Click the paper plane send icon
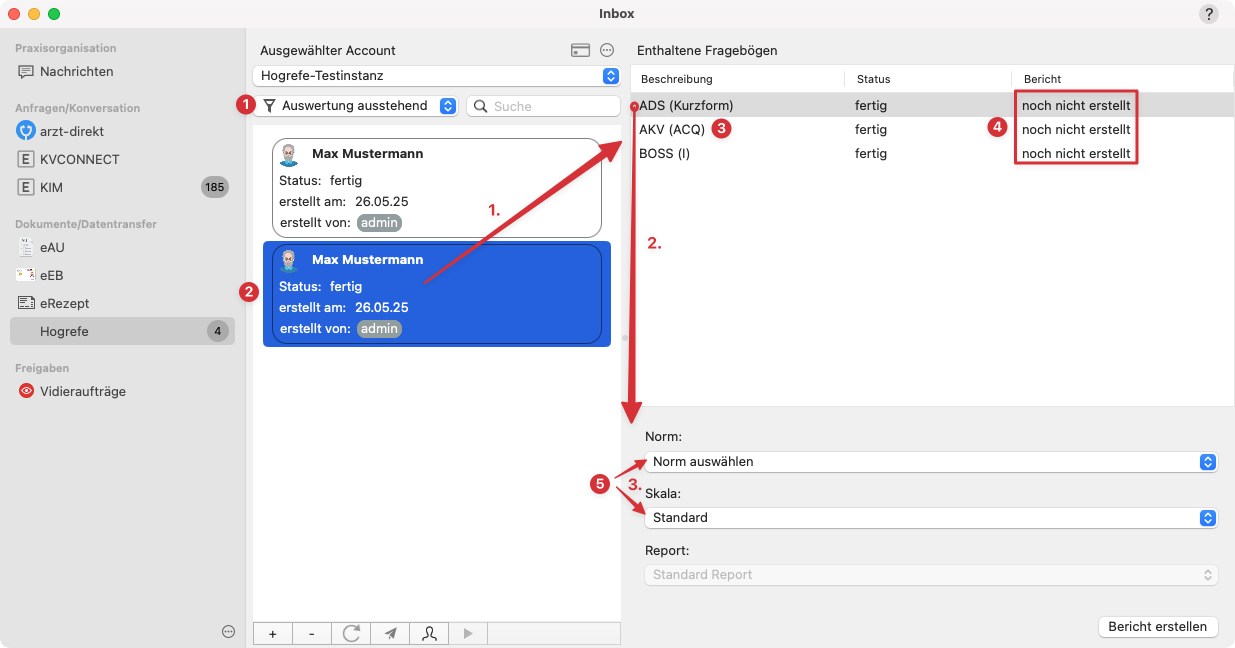 390,633
